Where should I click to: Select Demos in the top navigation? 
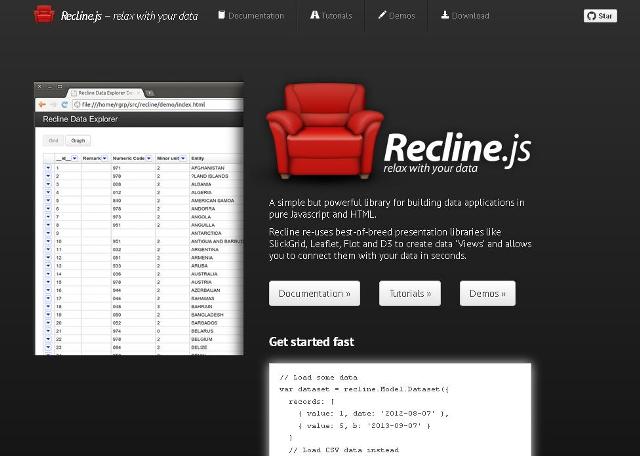[396, 16]
